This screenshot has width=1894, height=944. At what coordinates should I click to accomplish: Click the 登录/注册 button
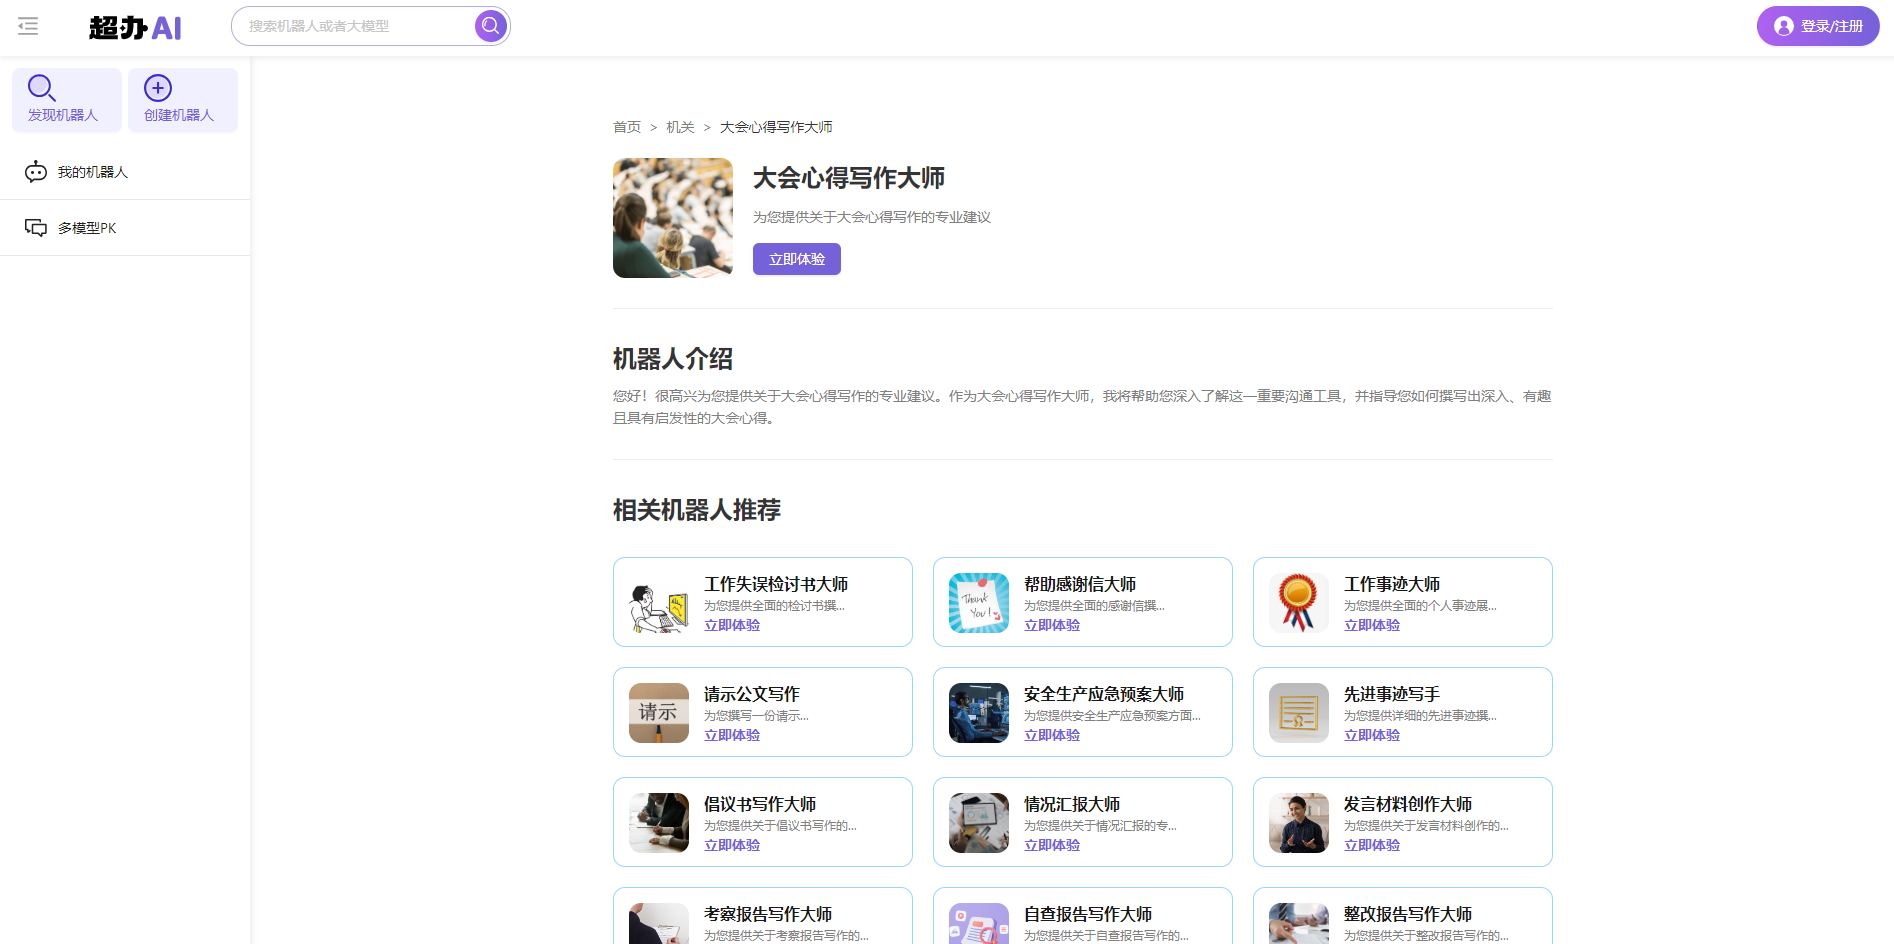(x=1817, y=25)
